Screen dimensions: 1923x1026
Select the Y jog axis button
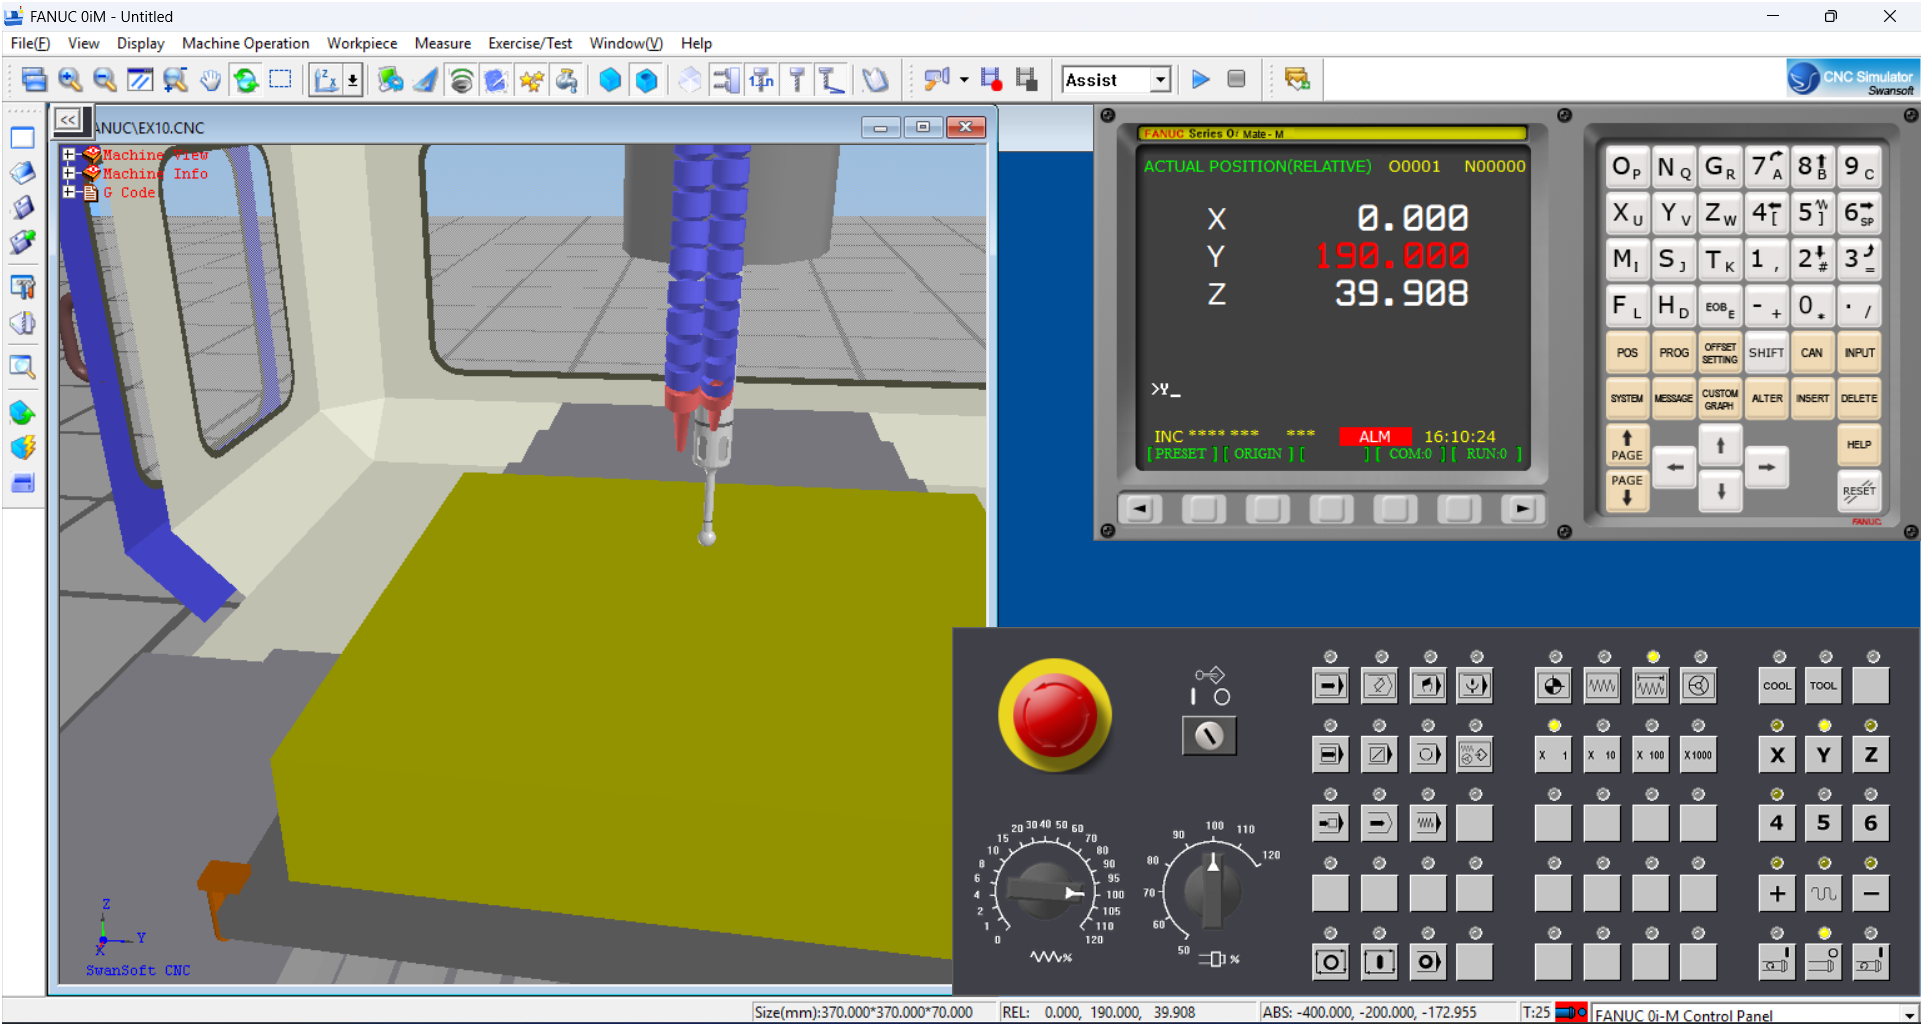click(1824, 756)
